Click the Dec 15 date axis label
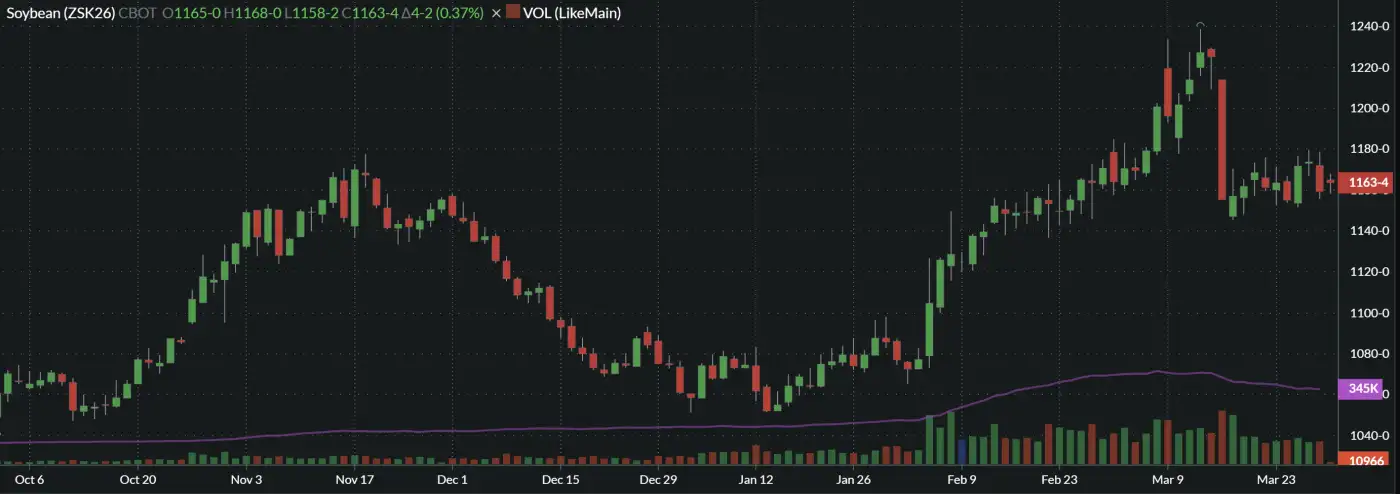 (x=560, y=480)
